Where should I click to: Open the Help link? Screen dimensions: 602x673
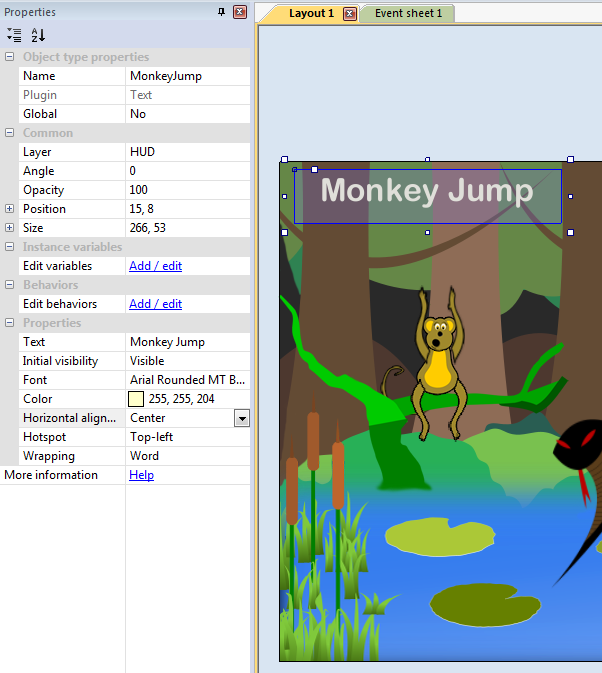click(142, 475)
